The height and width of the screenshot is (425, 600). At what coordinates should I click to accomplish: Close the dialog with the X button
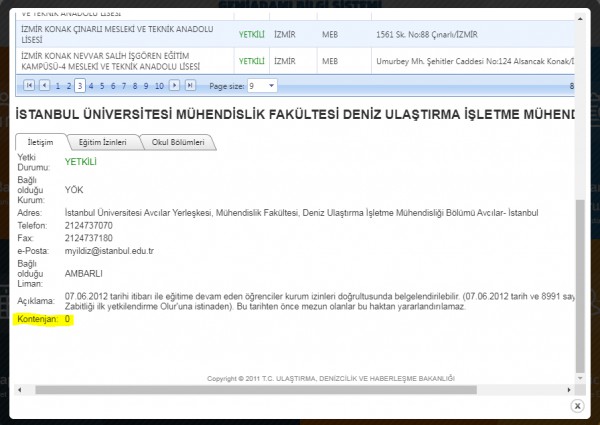[577, 405]
